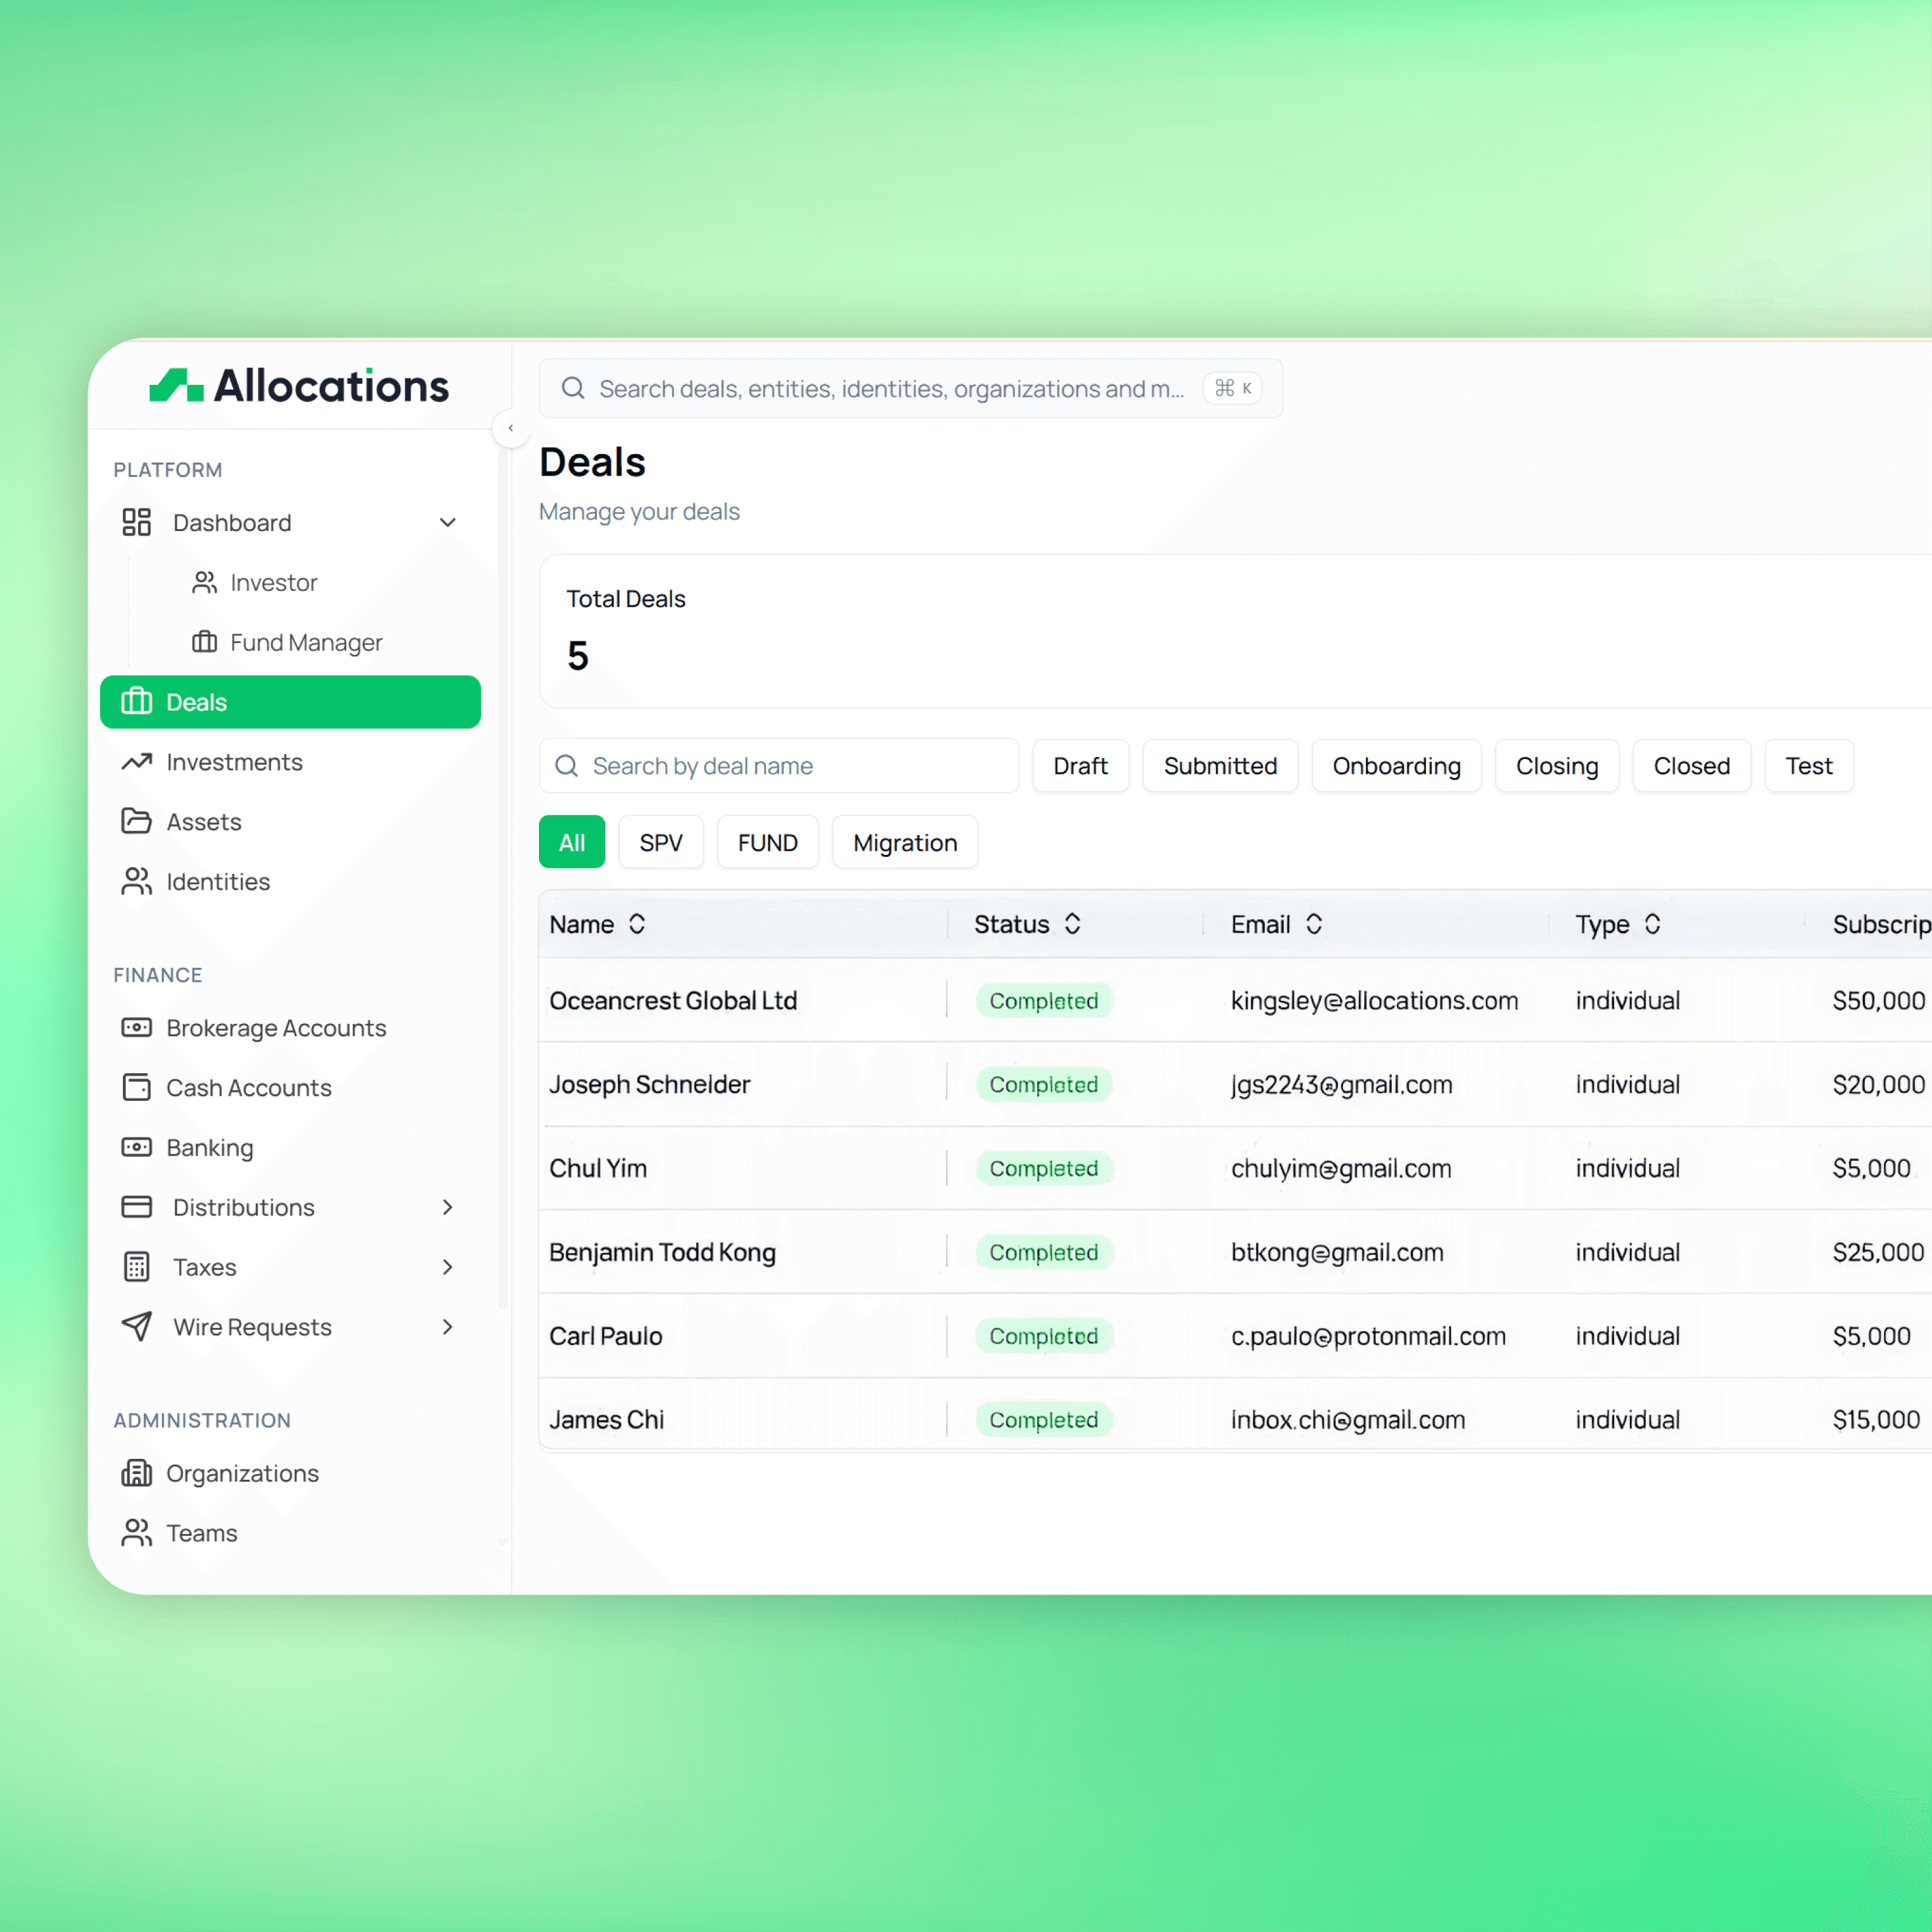This screenshot has width=1932, height=1932.
Task: Click the Wire Requests paper plane icon
Action: click(137, 1327)
